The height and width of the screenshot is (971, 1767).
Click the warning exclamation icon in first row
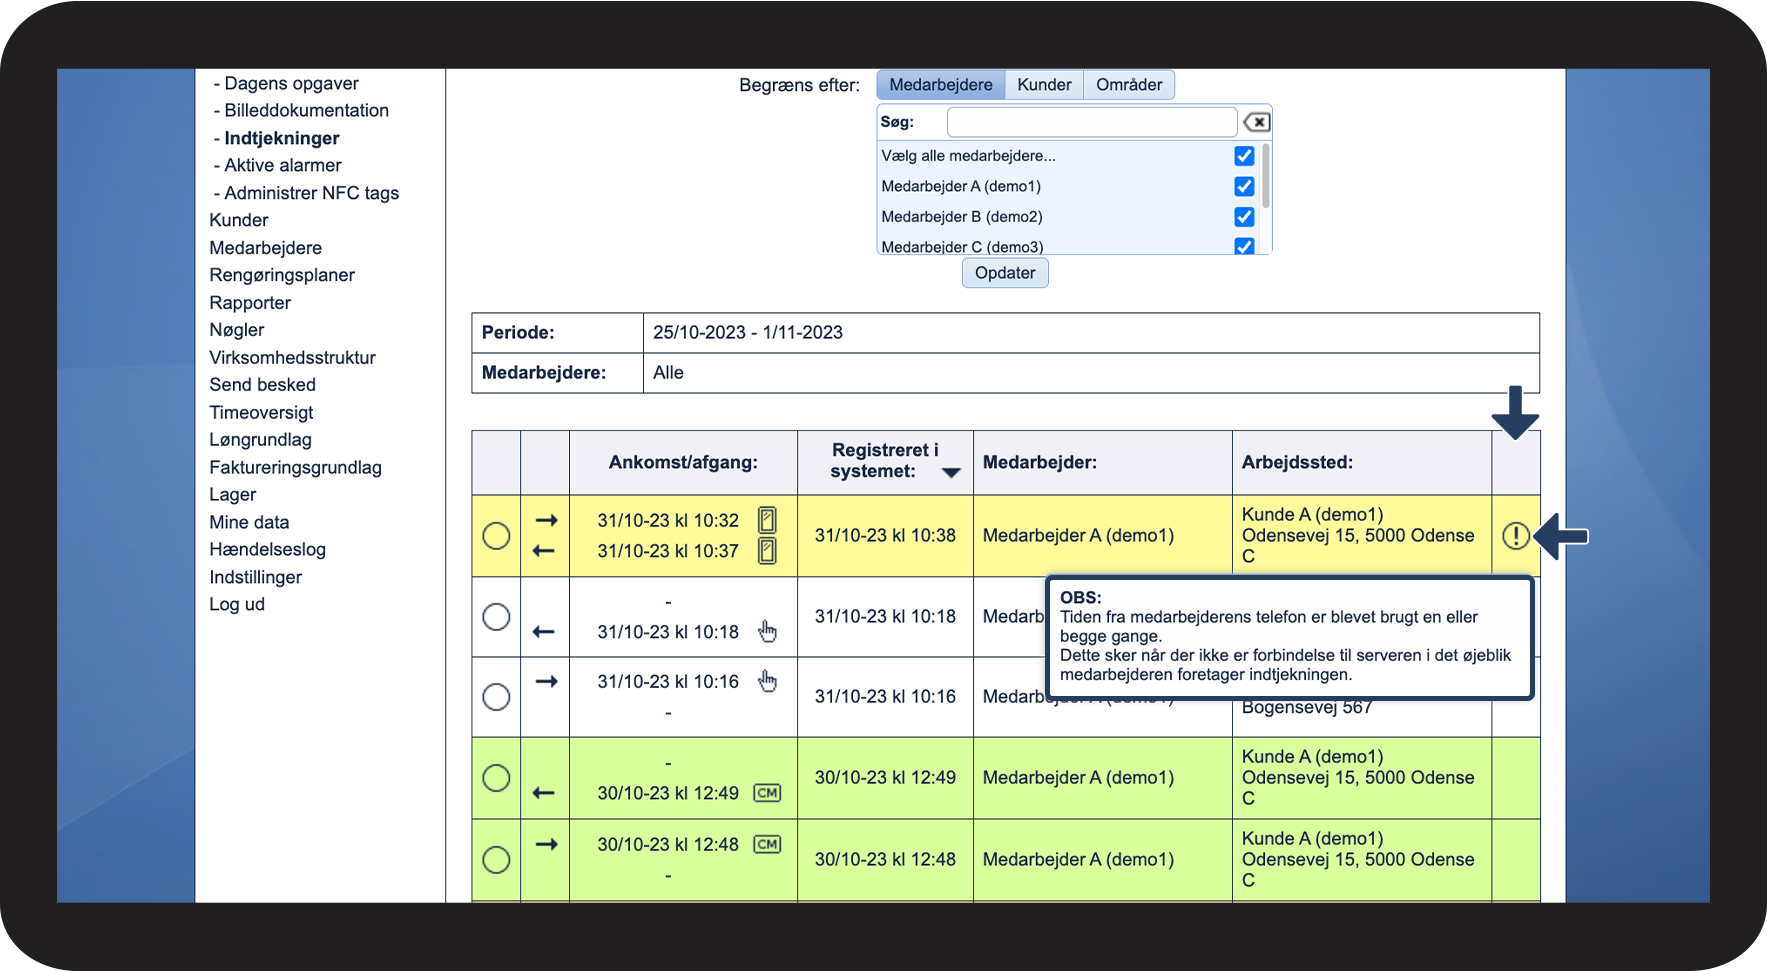[x=1515, y=536]
